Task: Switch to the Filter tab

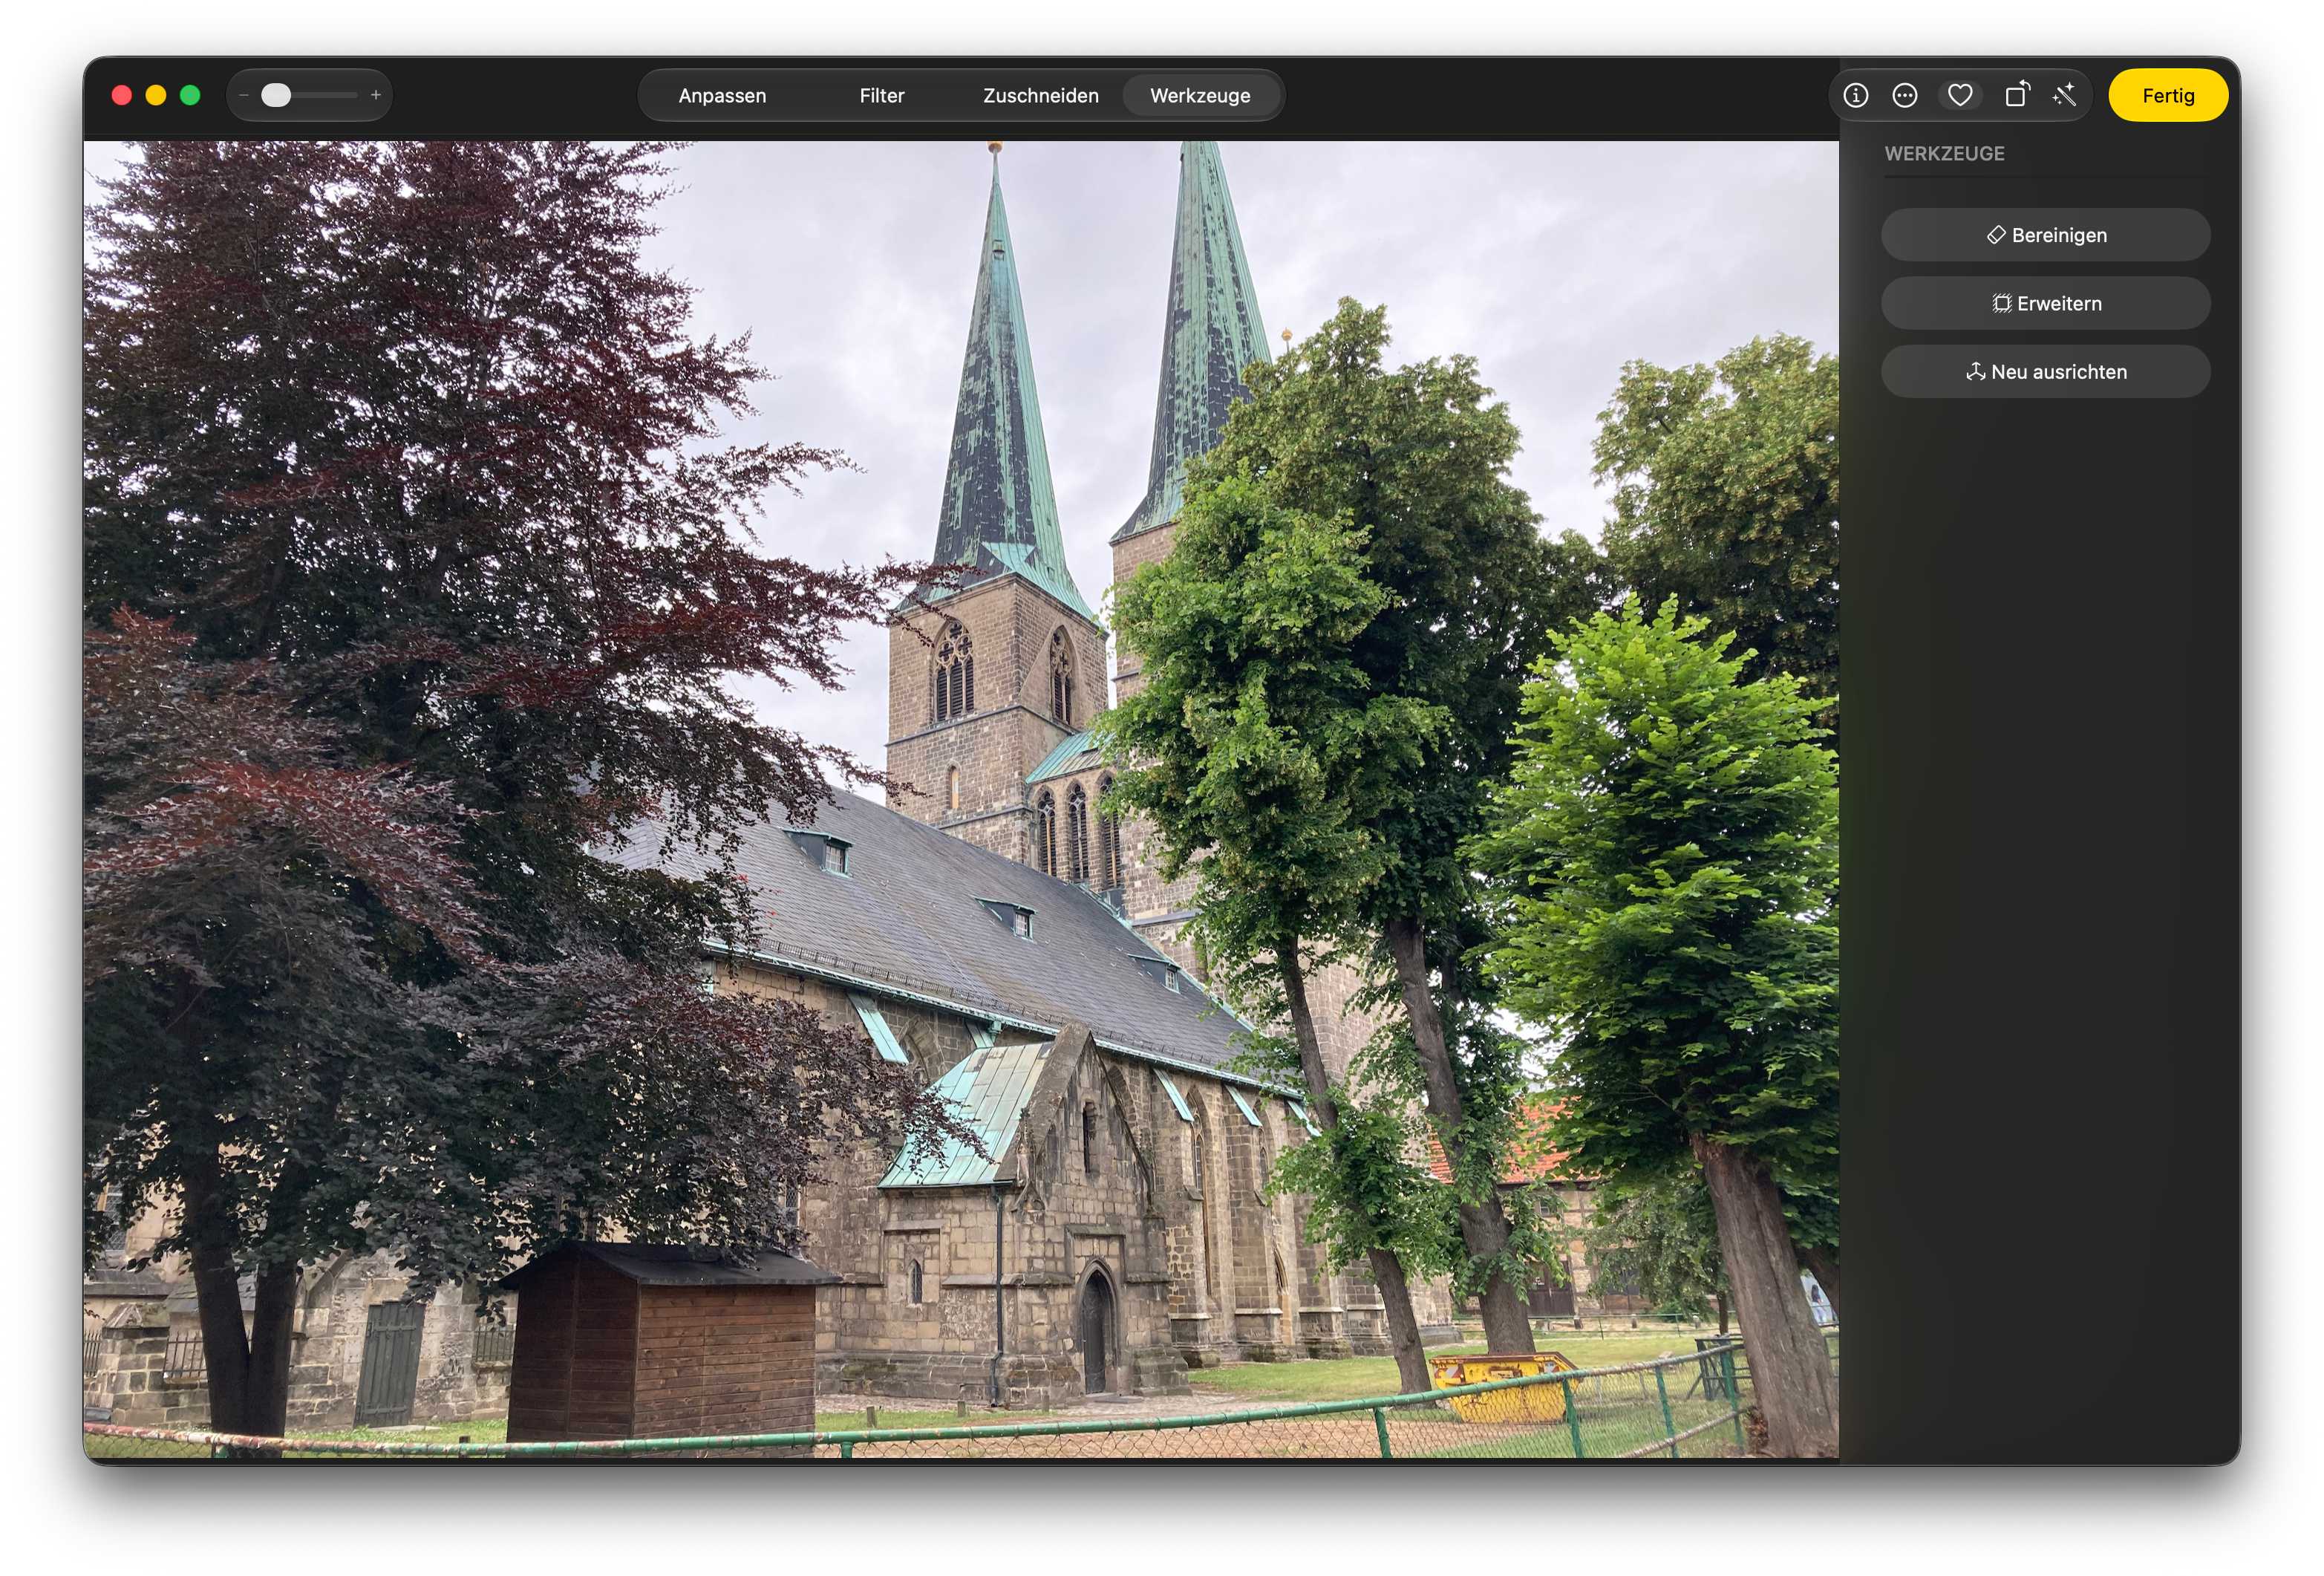Action: pos(881,95)
